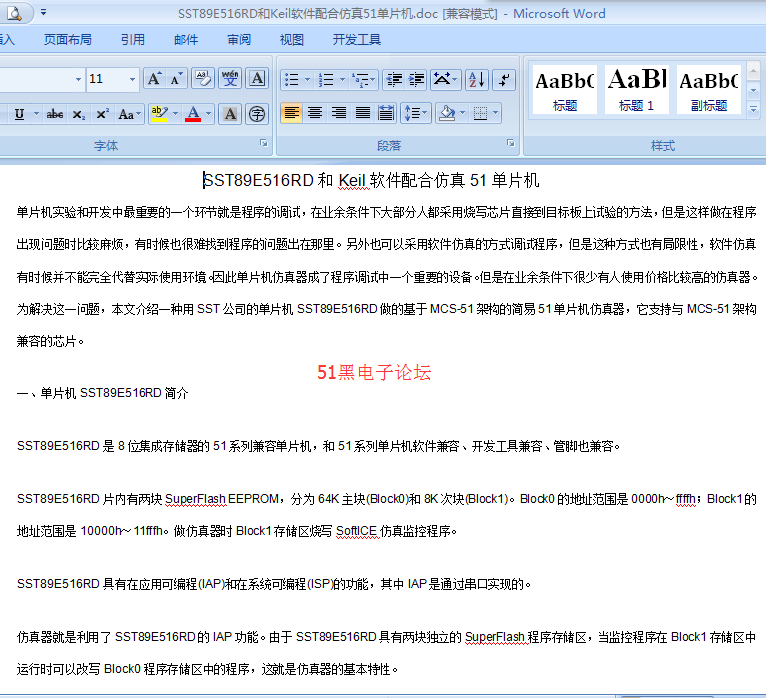
Task: Toggle Character Shading
Action: tap(230, 114)
